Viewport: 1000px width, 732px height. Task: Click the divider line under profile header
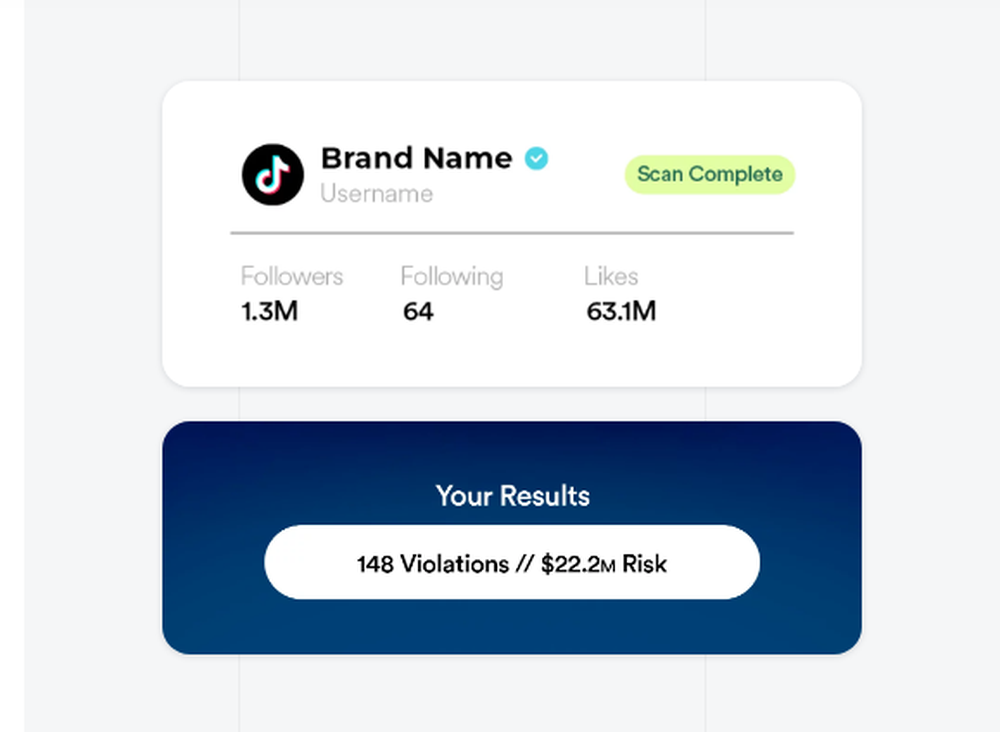512,233
